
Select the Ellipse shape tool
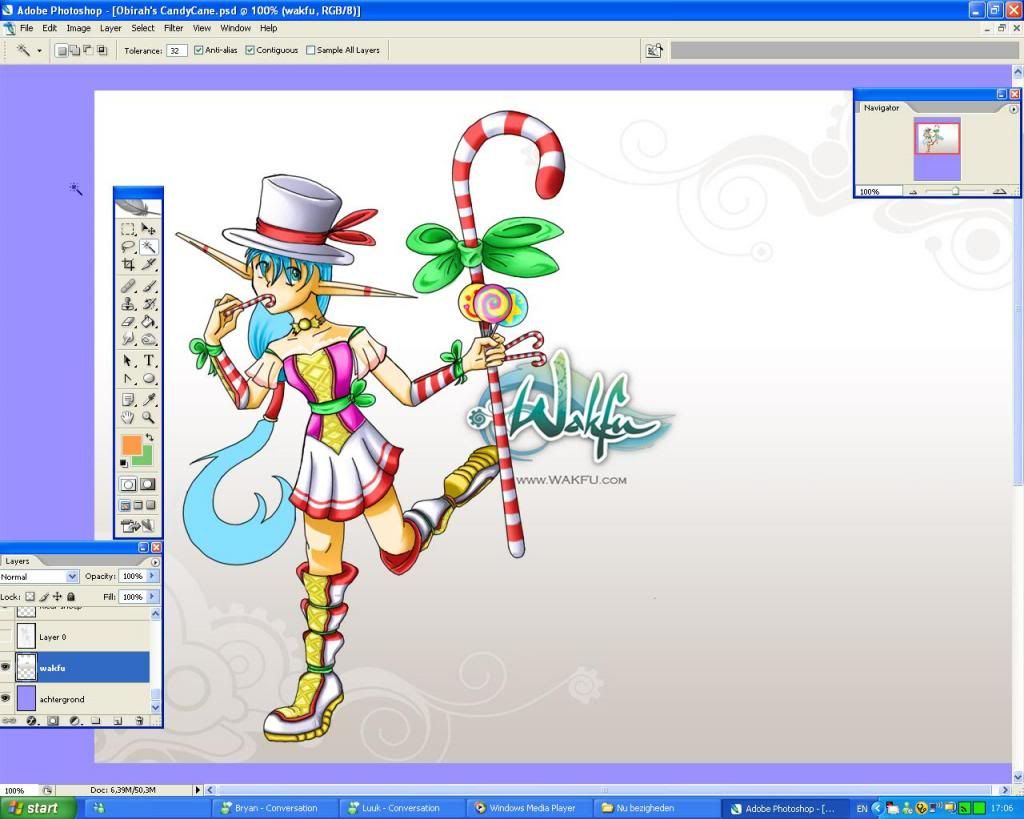pos(149,378)
